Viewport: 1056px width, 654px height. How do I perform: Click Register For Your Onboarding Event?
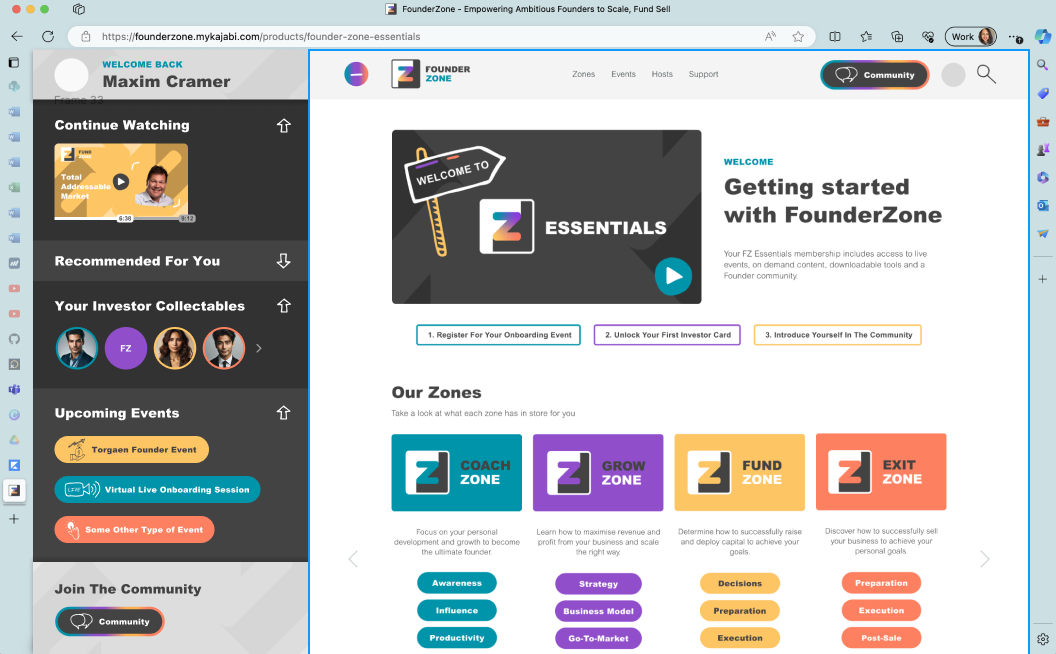click(498, 335)
